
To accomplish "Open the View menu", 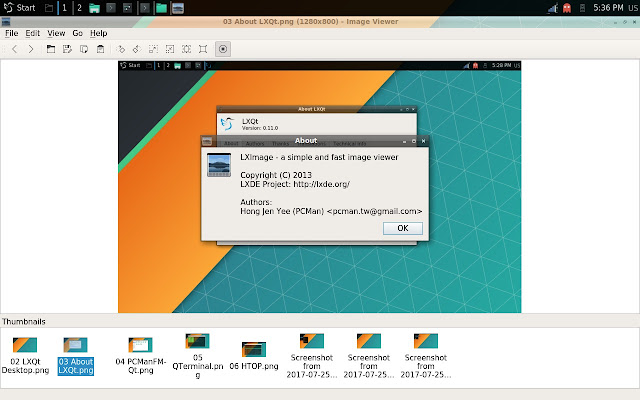I will point(56,33).
